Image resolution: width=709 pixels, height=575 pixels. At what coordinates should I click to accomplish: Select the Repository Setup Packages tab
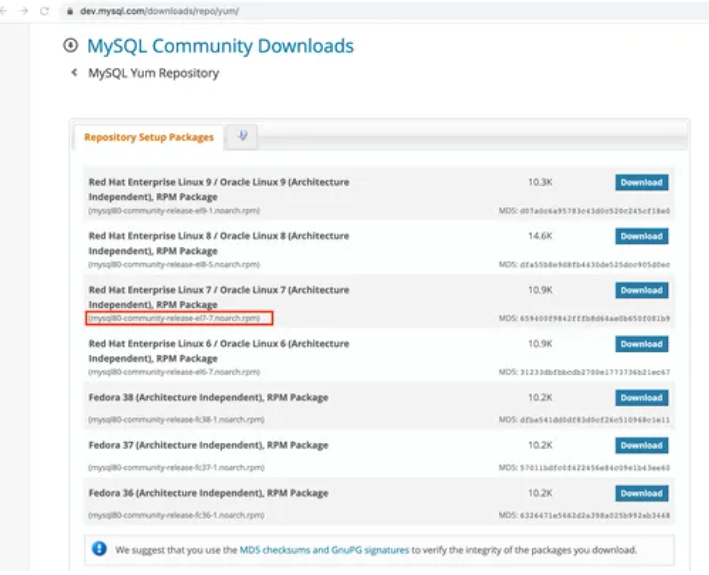click(x=149, y=137)
